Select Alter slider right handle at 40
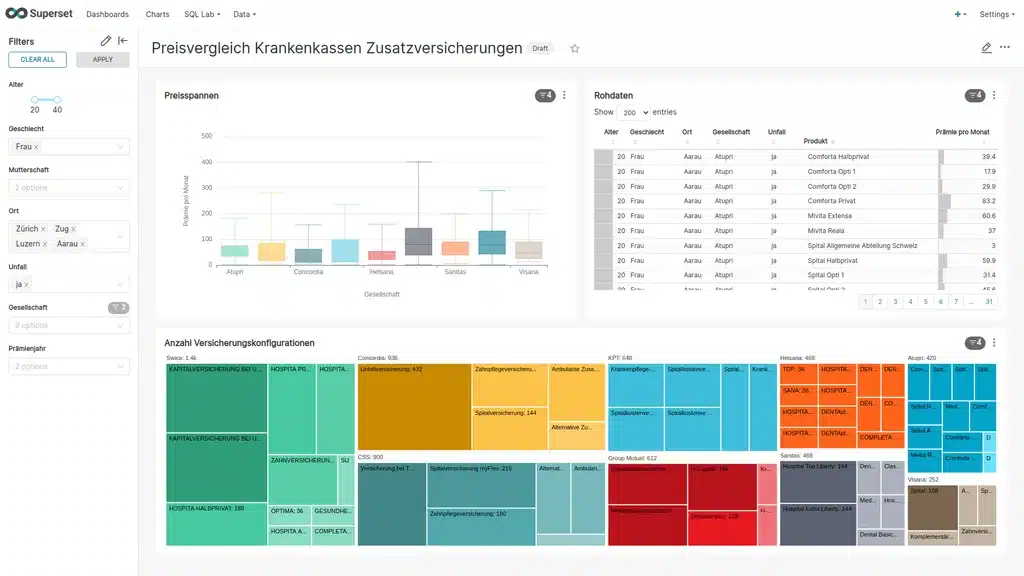 click(x=57, y=100)
